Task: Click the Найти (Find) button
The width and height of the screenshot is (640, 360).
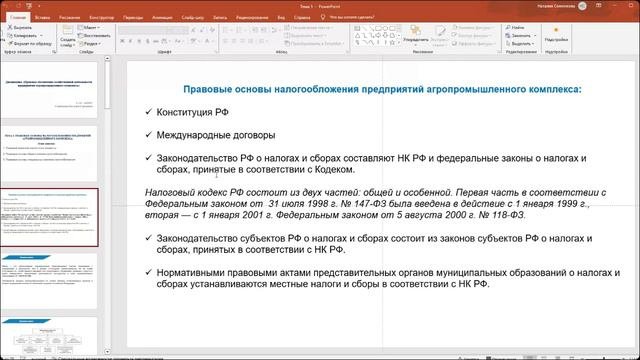Action: click(x=515, y=27)
